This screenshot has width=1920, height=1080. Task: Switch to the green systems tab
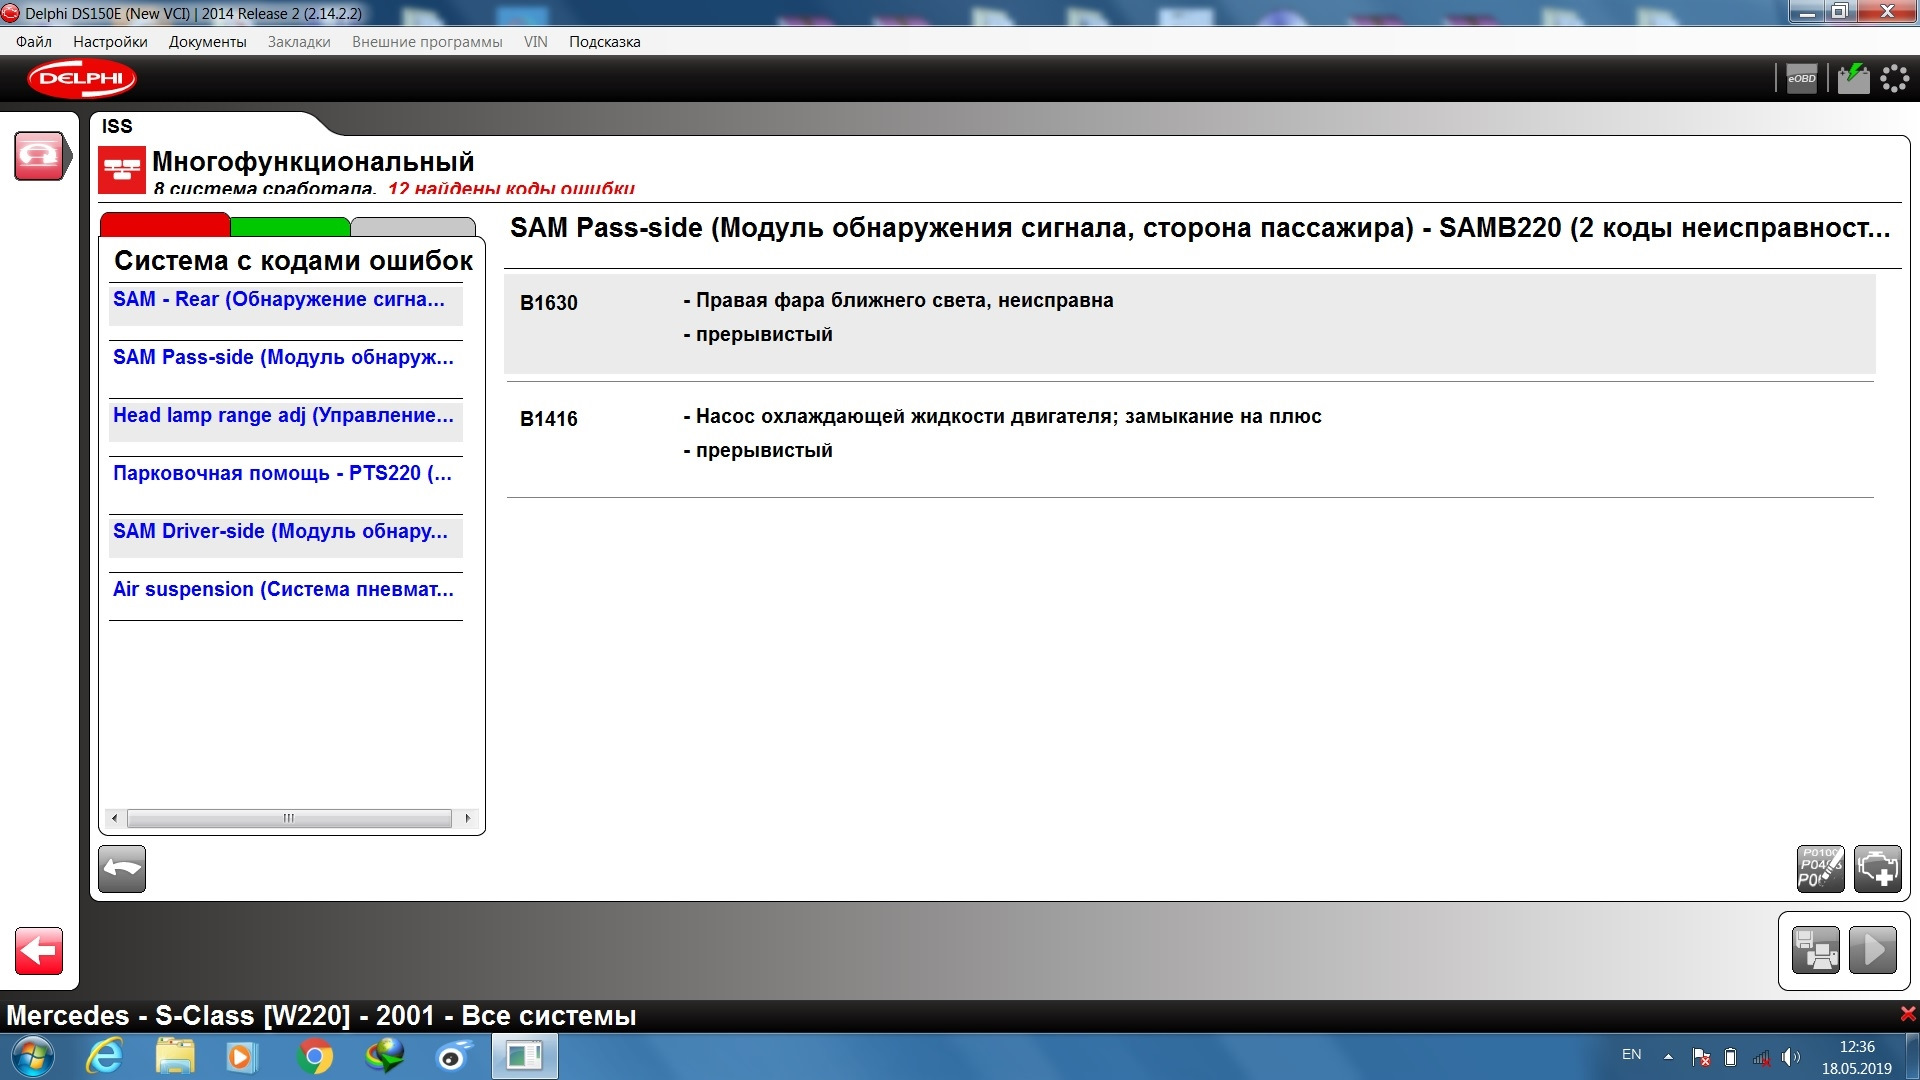pos(289,226)
